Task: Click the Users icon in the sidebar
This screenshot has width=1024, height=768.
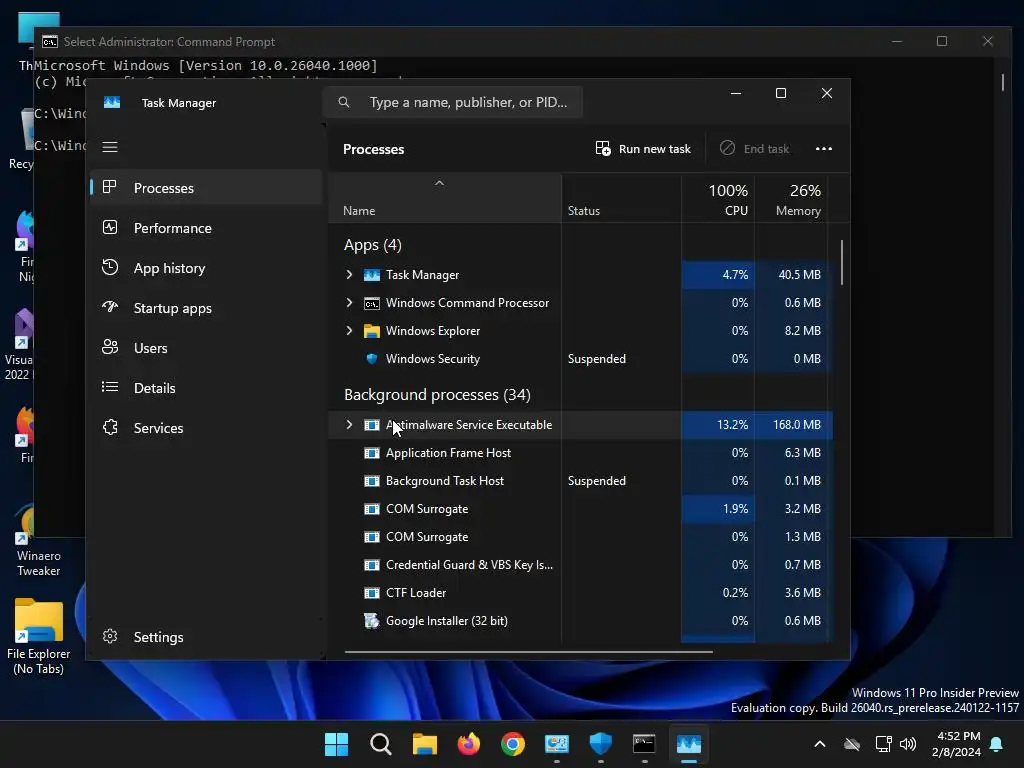Action: (x=110, y=347)
